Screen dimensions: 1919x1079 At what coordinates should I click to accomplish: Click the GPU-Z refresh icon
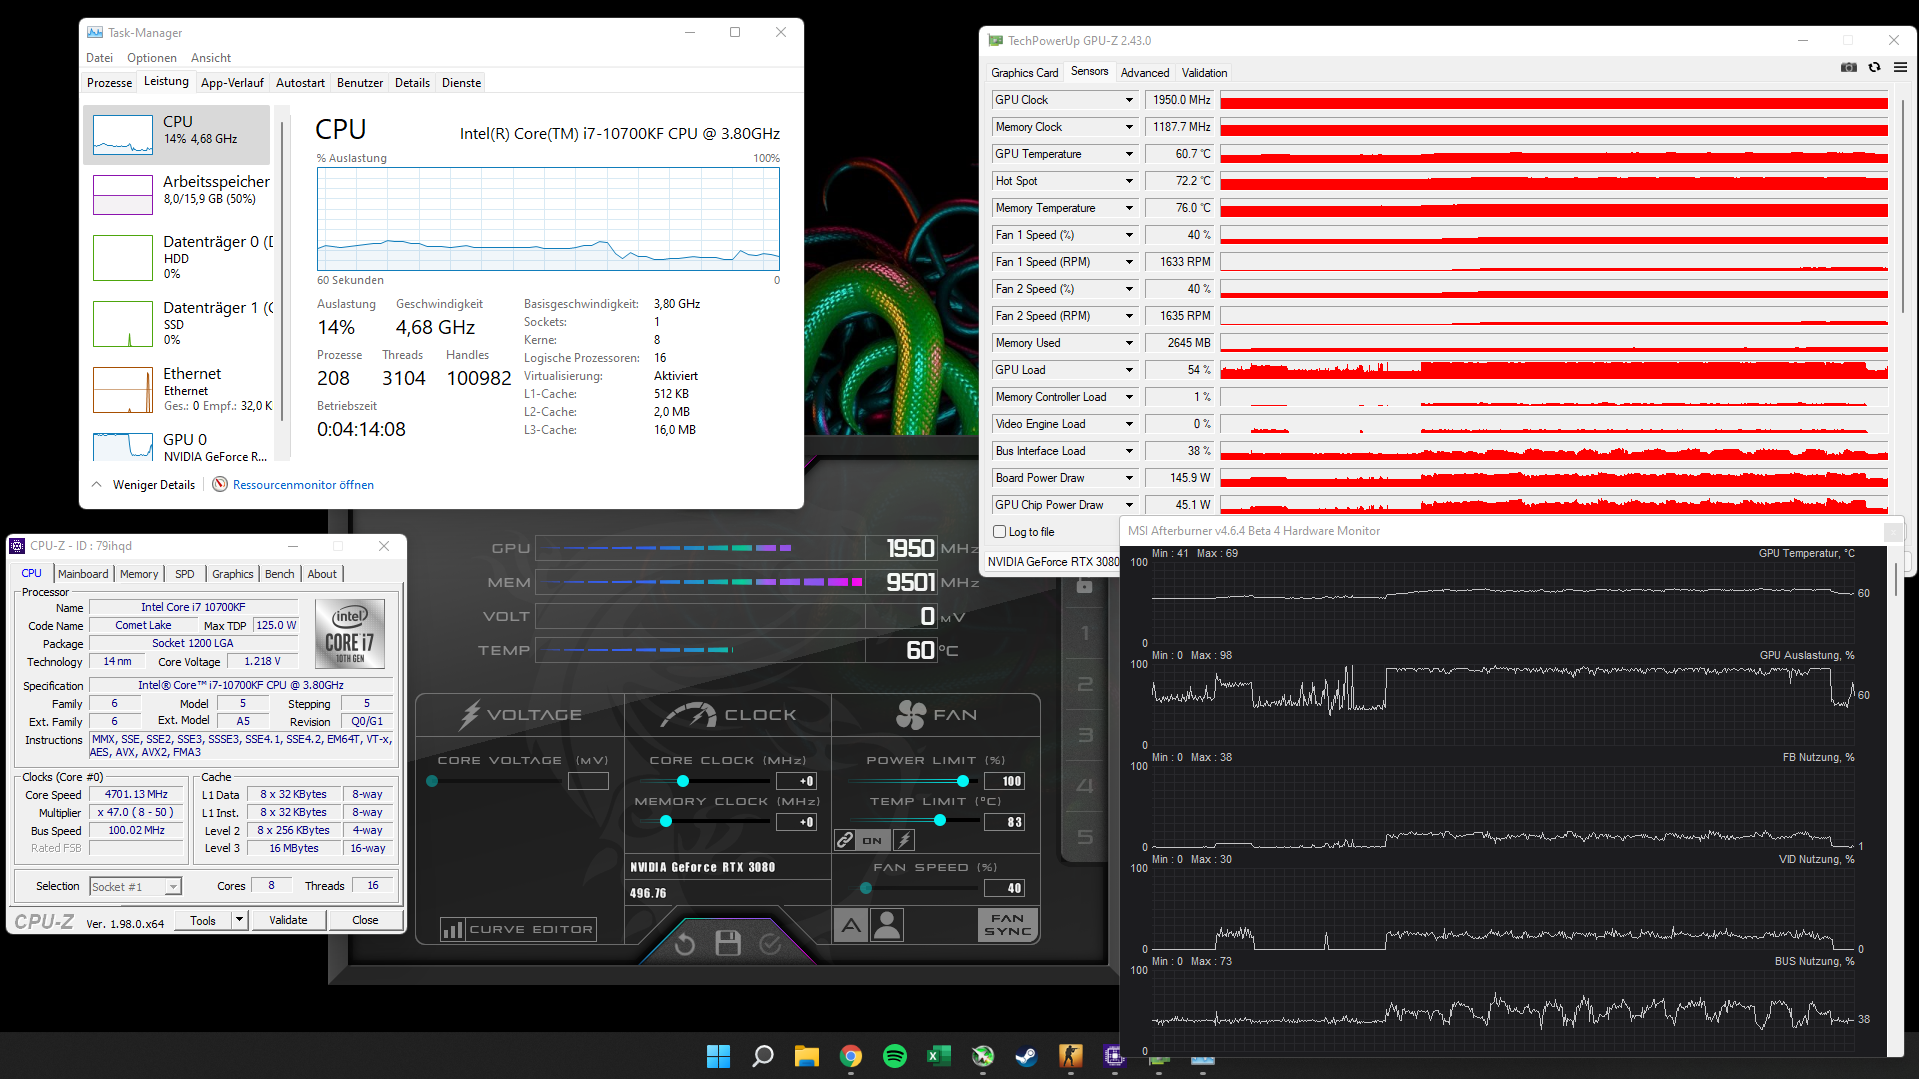(1875, 67)
